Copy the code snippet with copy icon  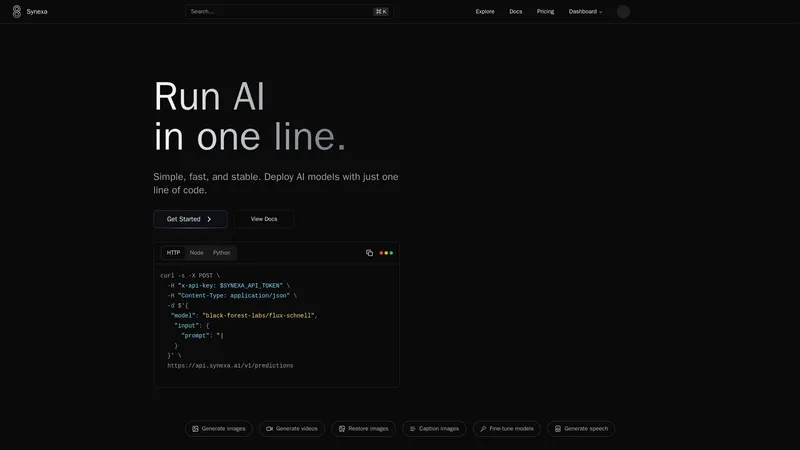(369, 253)
